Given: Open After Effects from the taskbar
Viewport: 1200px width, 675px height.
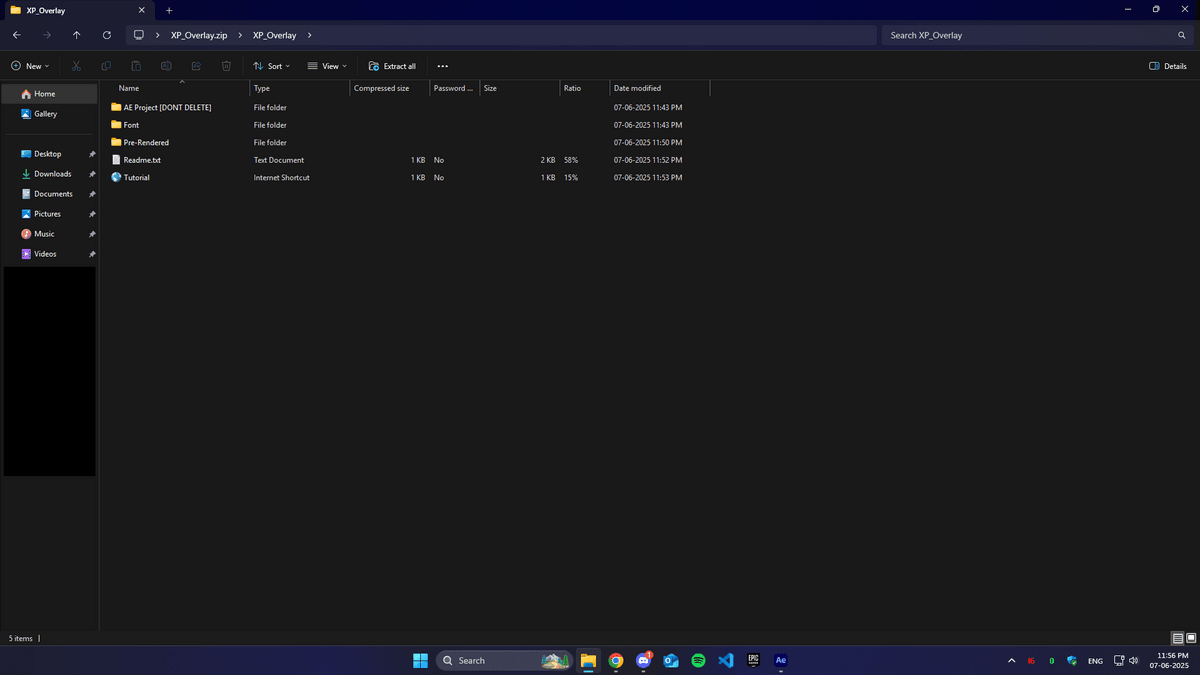Looking at the screenshot, I should coord(781,660).
